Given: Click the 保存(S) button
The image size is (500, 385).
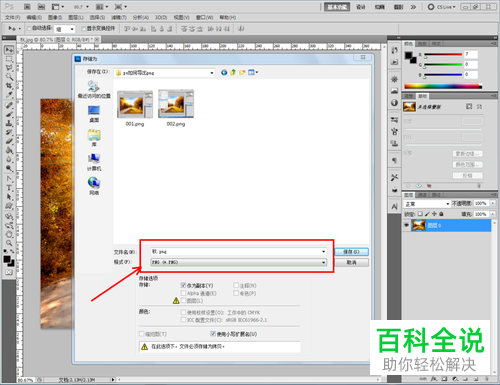Looking at the screenshot, I should (x=351, y=252).
